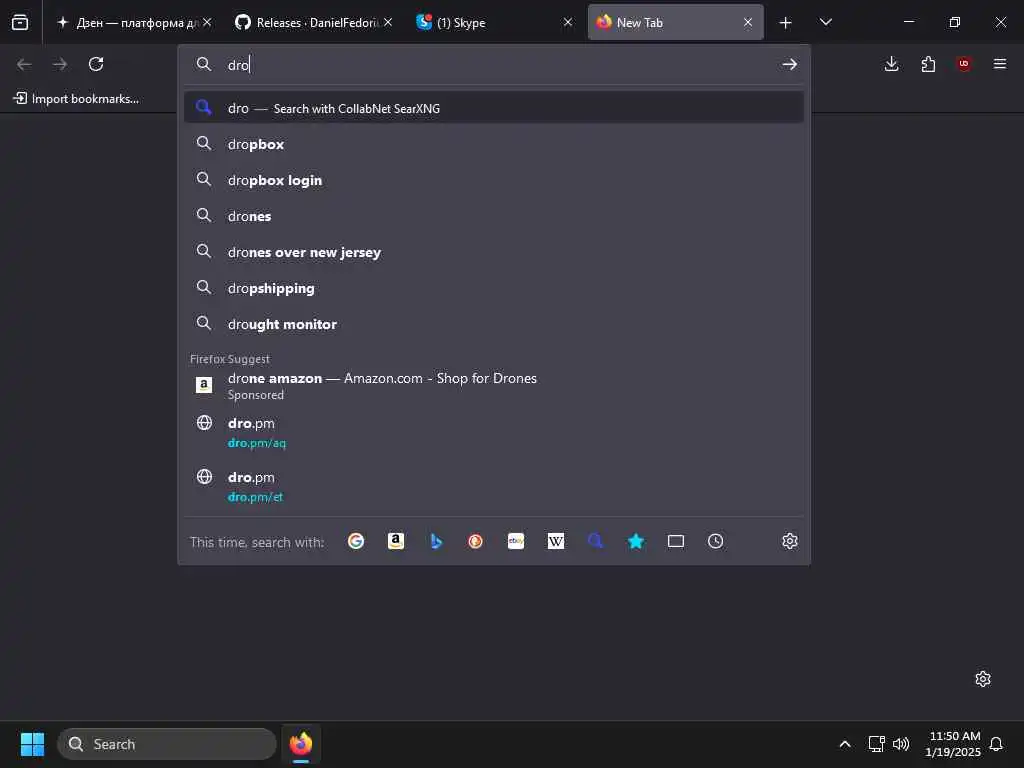Open search settings gear in dropdown

click(x=790, y=541)
